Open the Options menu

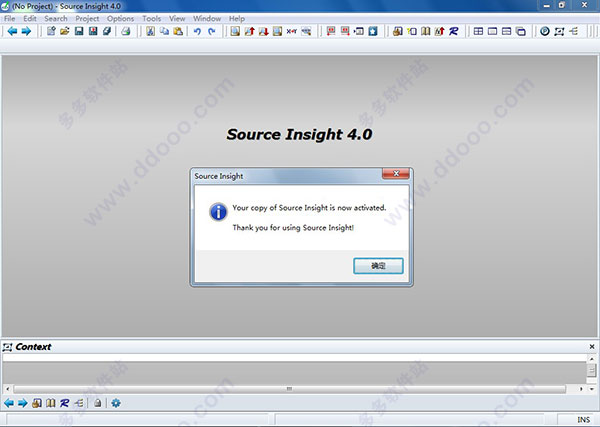click(x=120, y=18)
